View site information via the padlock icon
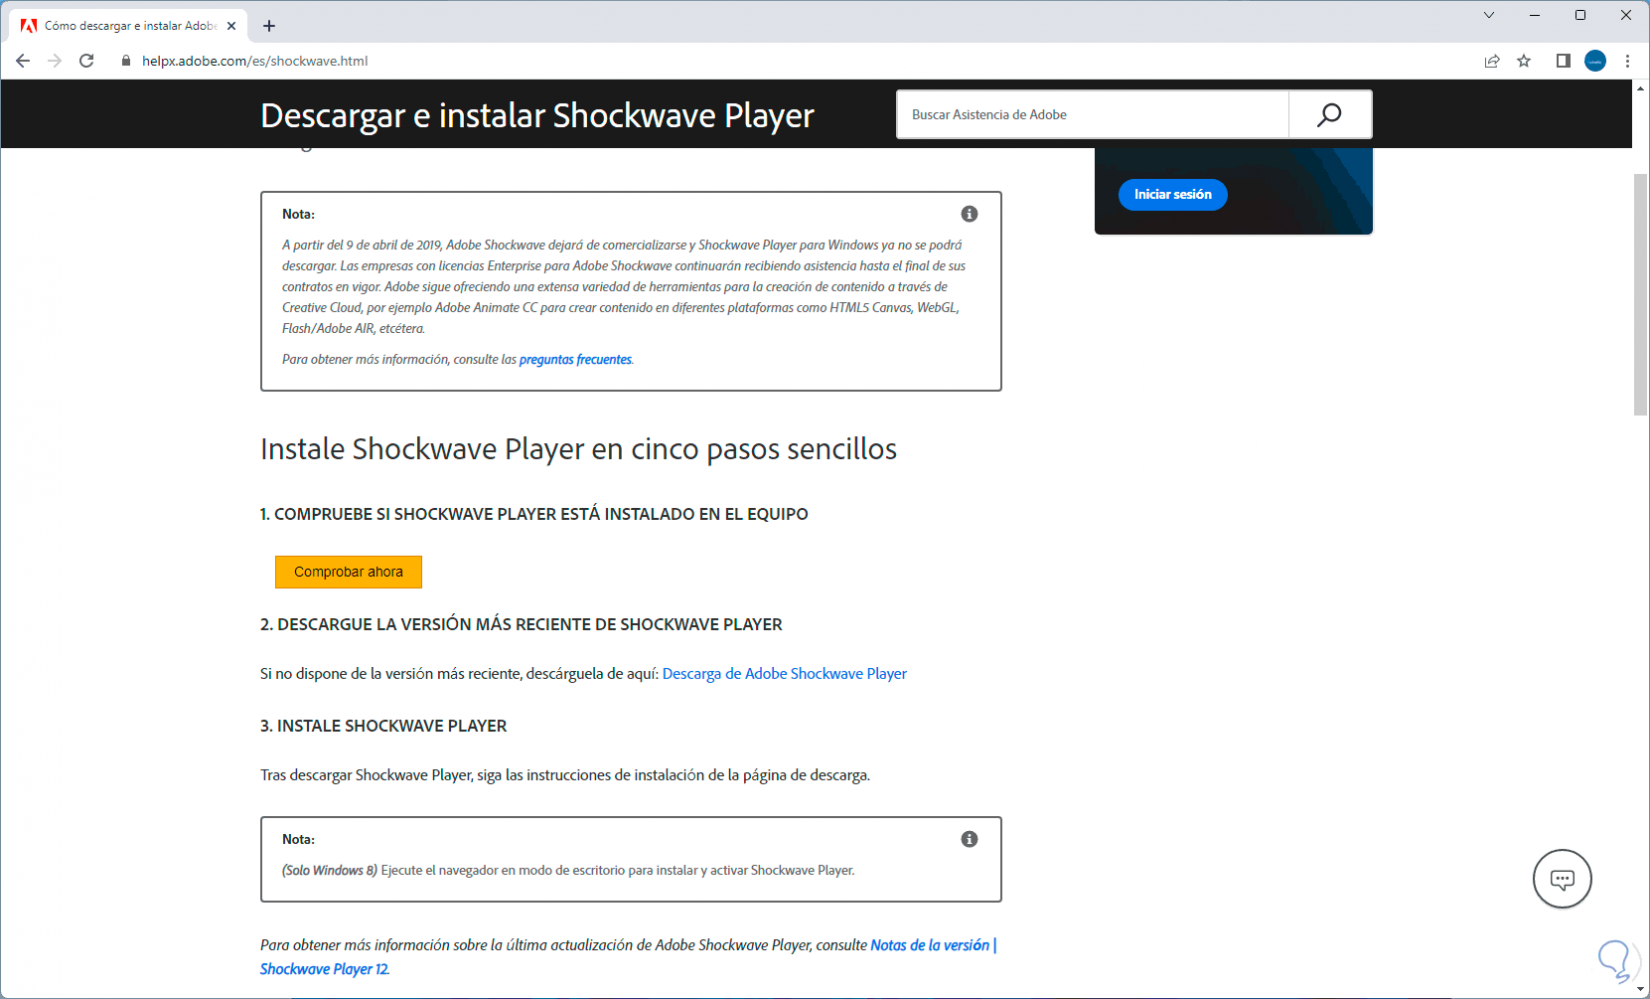 coord(126,61)
